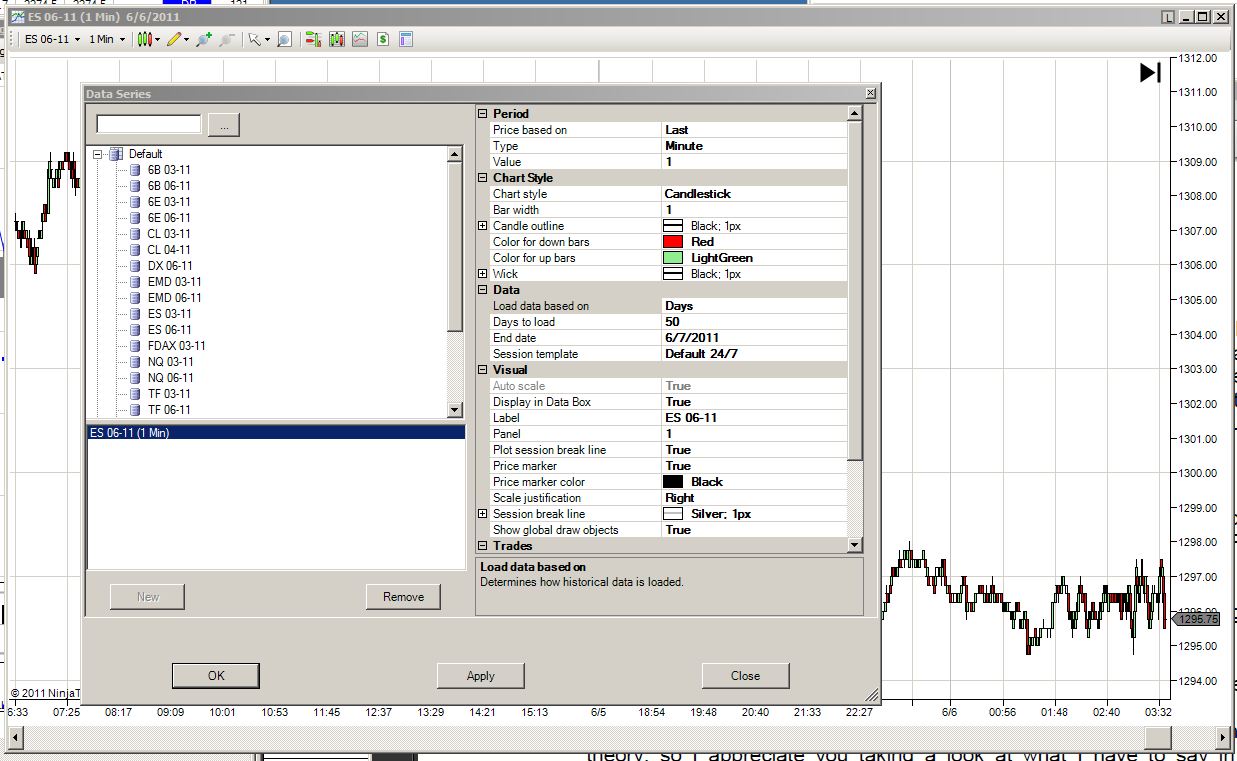Click the Remove button
This screenshot has height=761, width=1237.
coord(403,597)
